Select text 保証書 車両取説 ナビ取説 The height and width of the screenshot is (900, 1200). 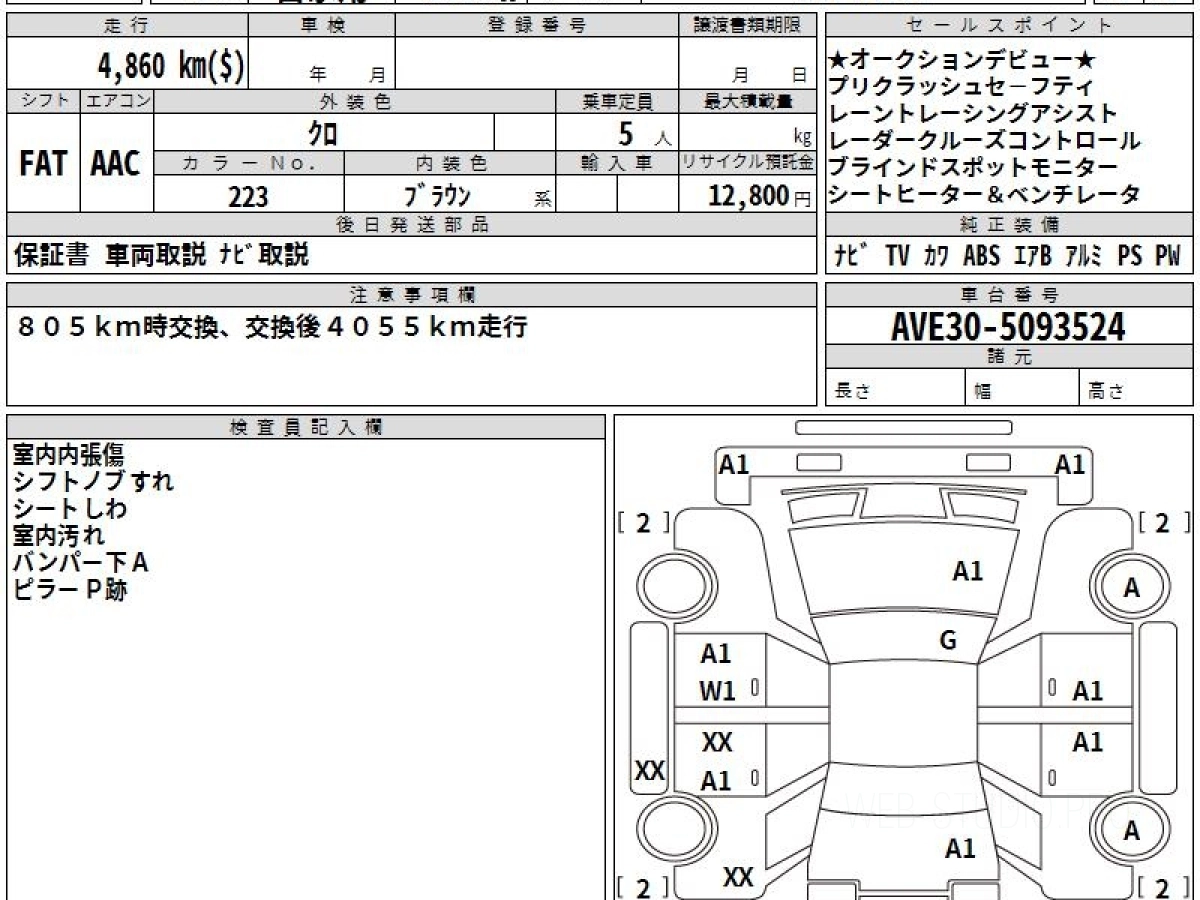tap(161, 255)
